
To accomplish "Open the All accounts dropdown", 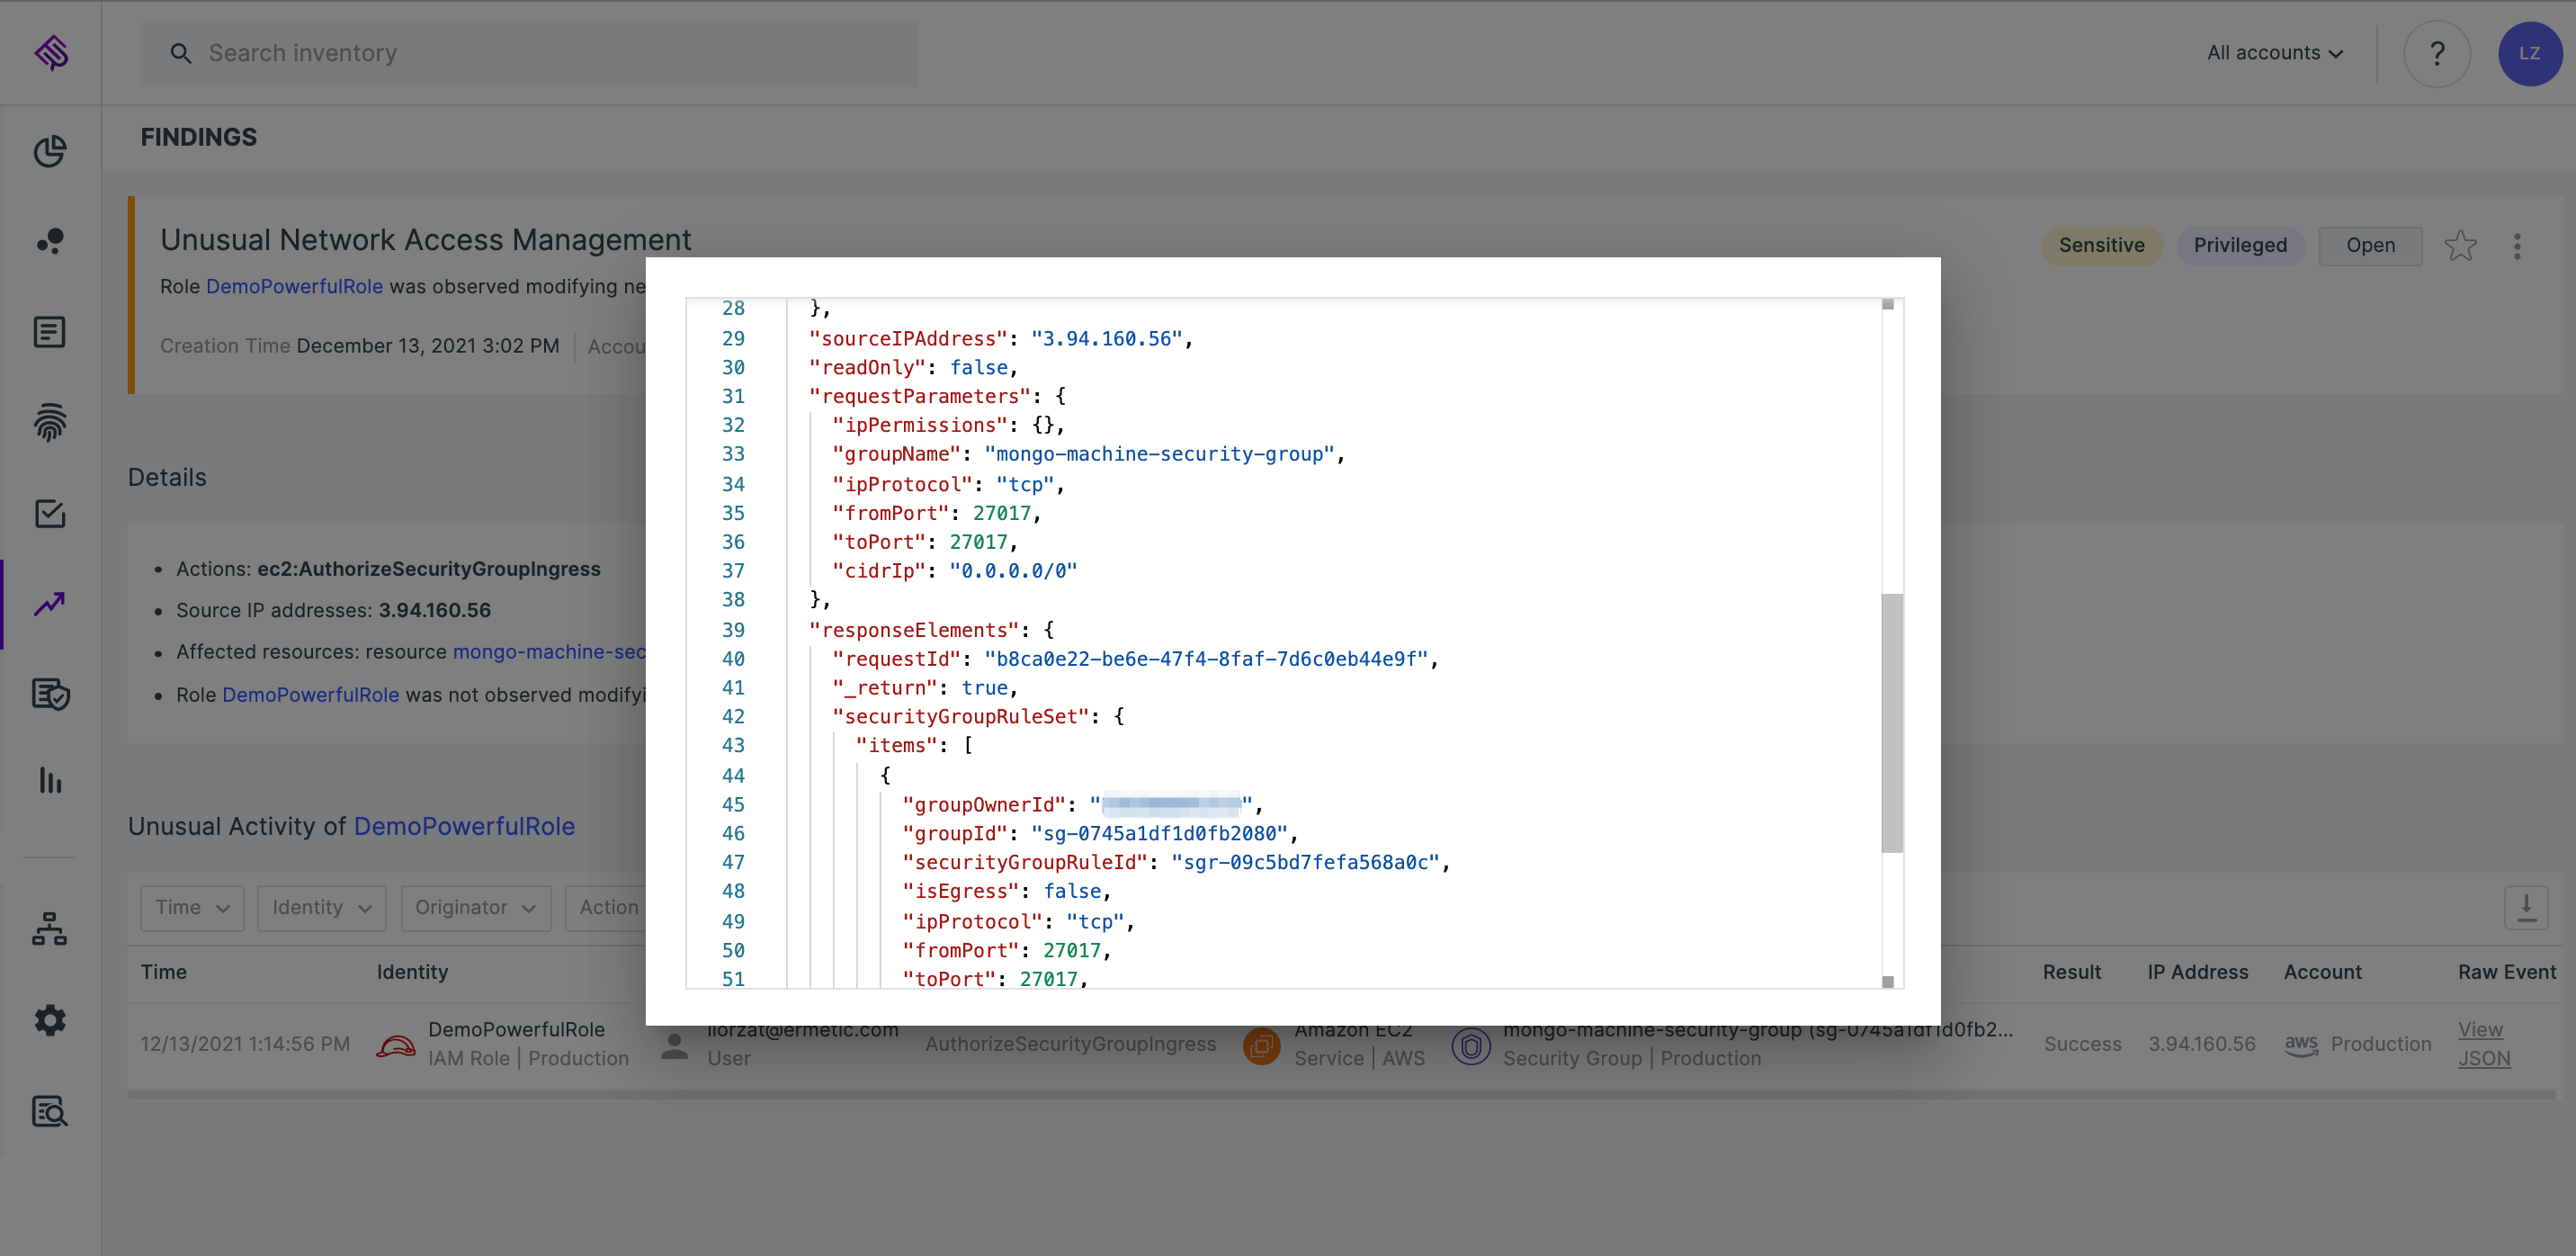I will [2274, 52].
